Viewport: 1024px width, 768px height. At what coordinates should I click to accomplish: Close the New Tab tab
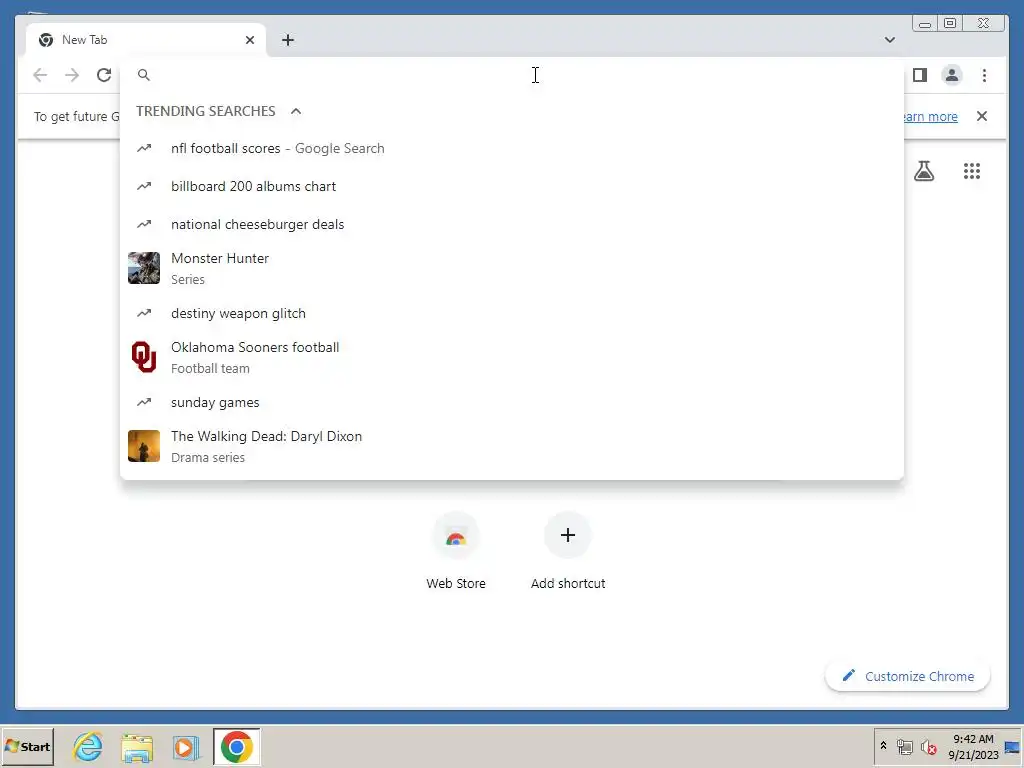point(250,40)
